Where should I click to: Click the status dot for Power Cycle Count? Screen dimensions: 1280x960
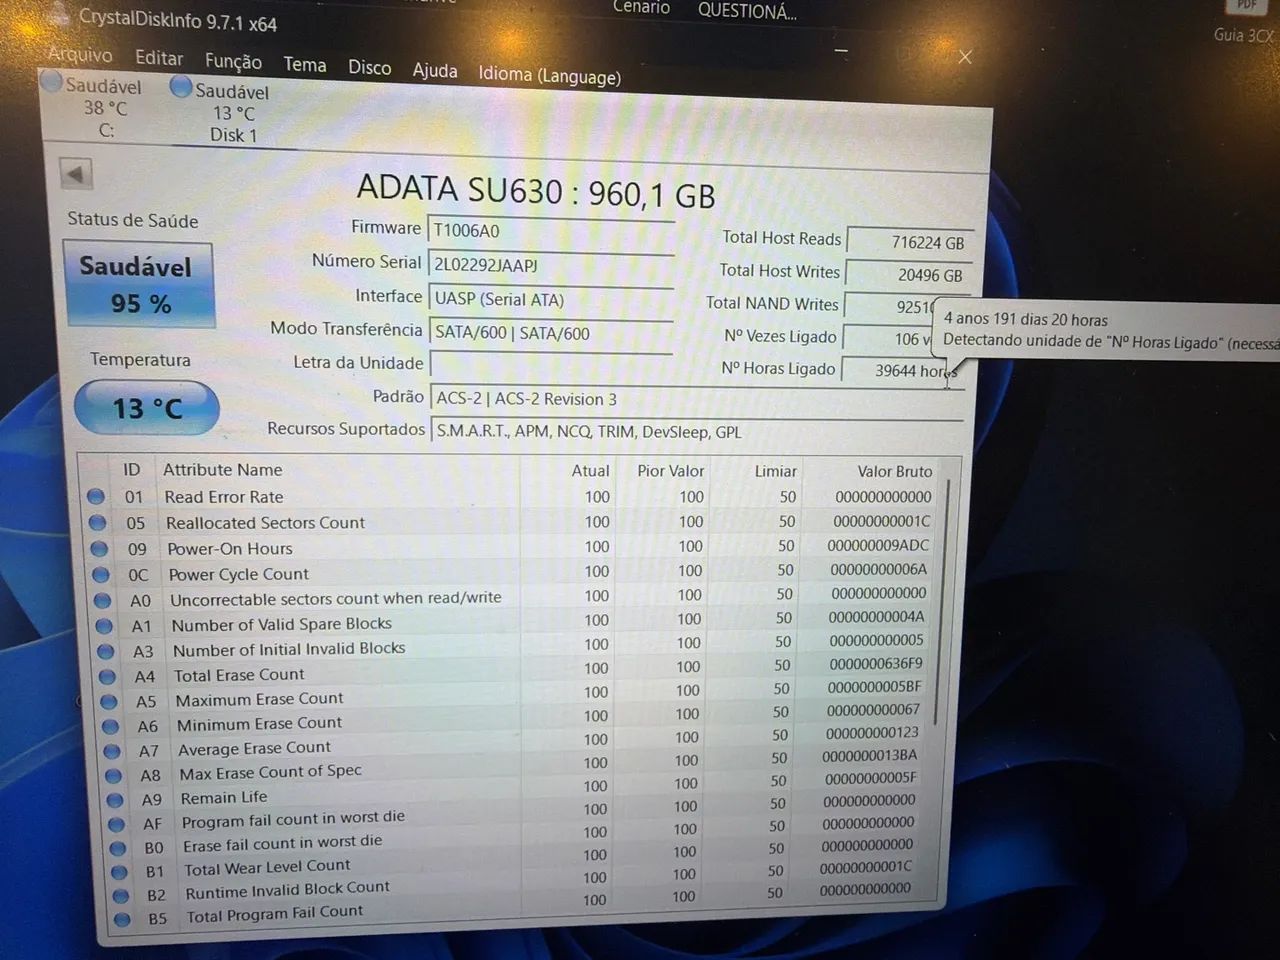pyautogui.click(x=100, y=574)
